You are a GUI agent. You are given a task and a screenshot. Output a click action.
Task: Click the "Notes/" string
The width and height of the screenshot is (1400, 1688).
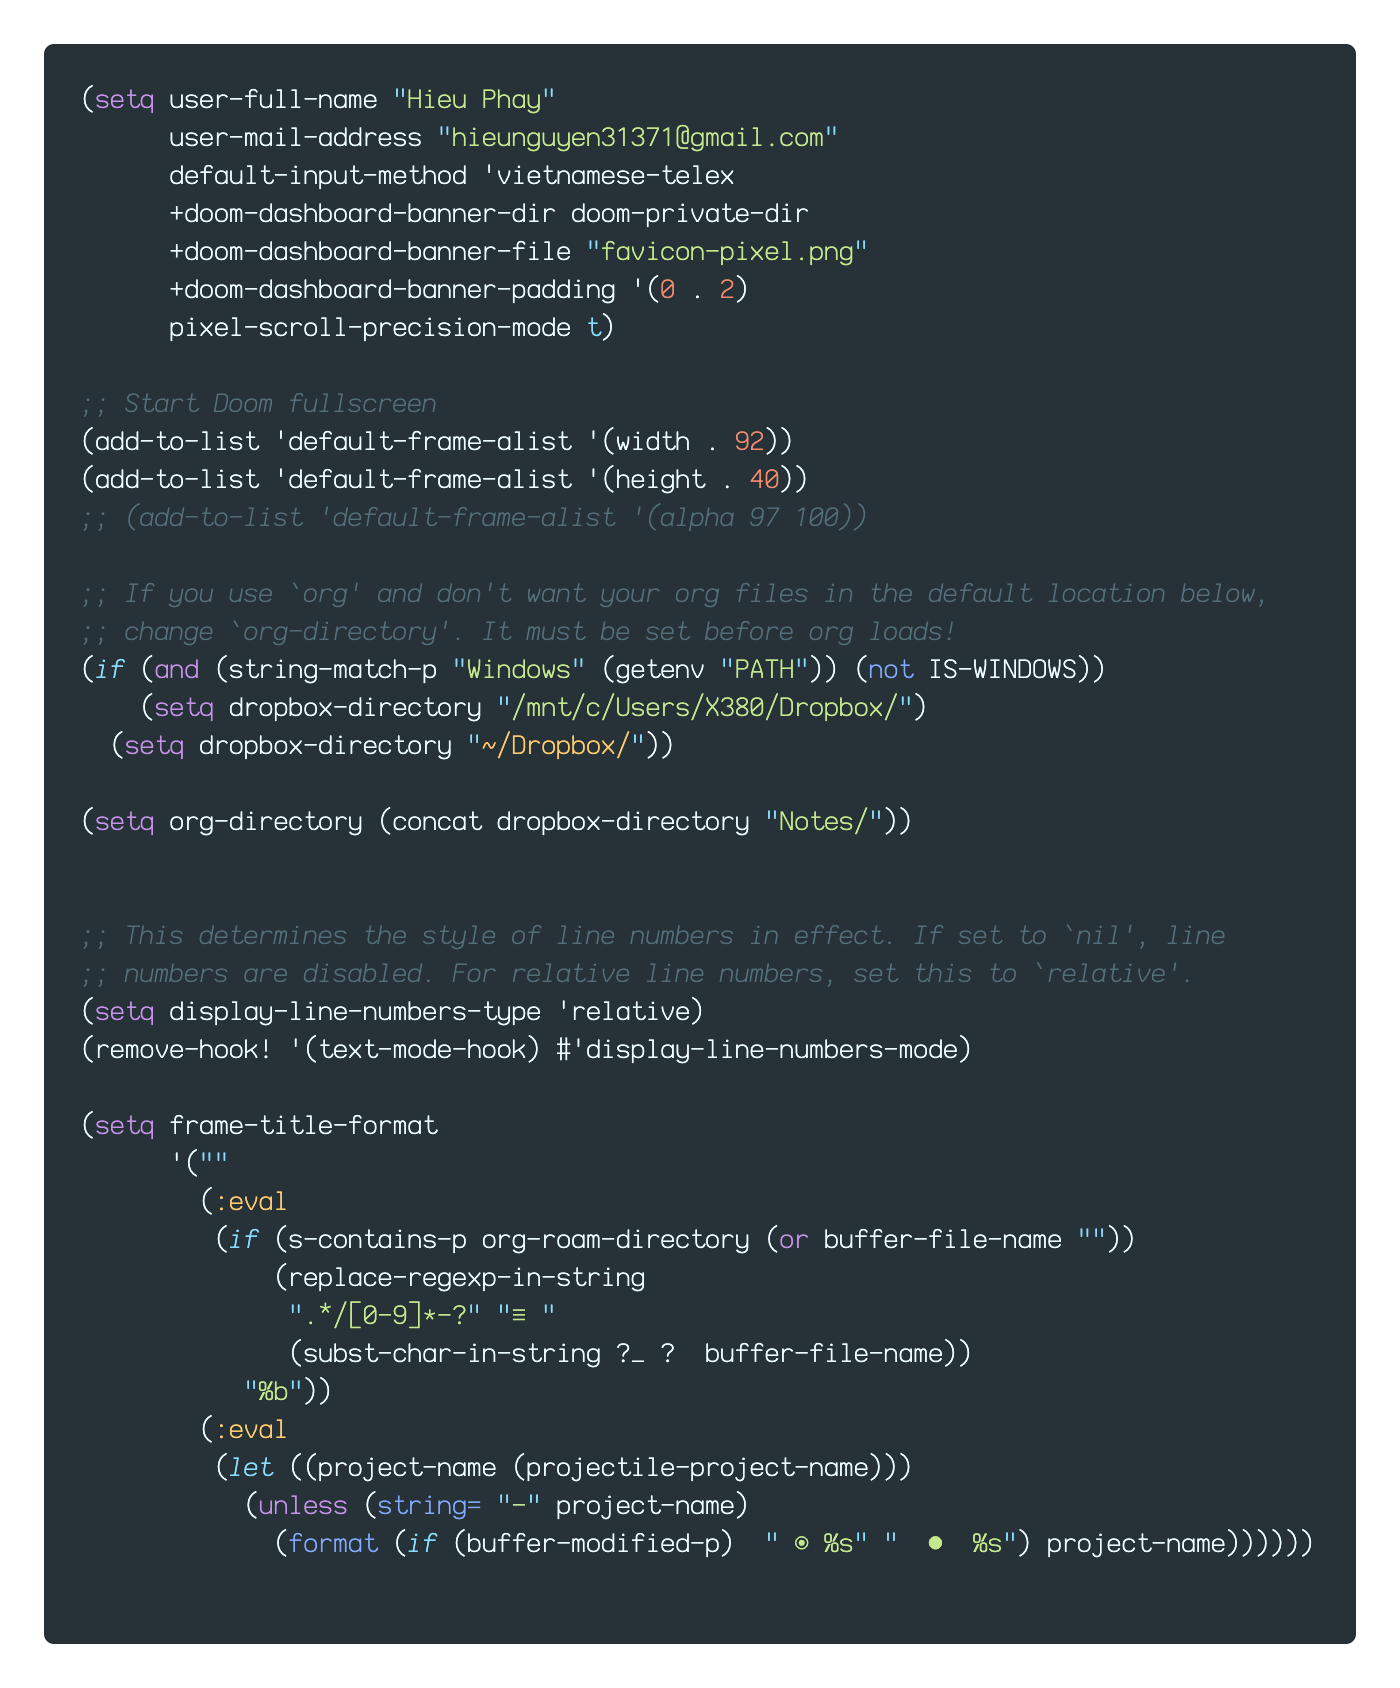coord(823,822)
